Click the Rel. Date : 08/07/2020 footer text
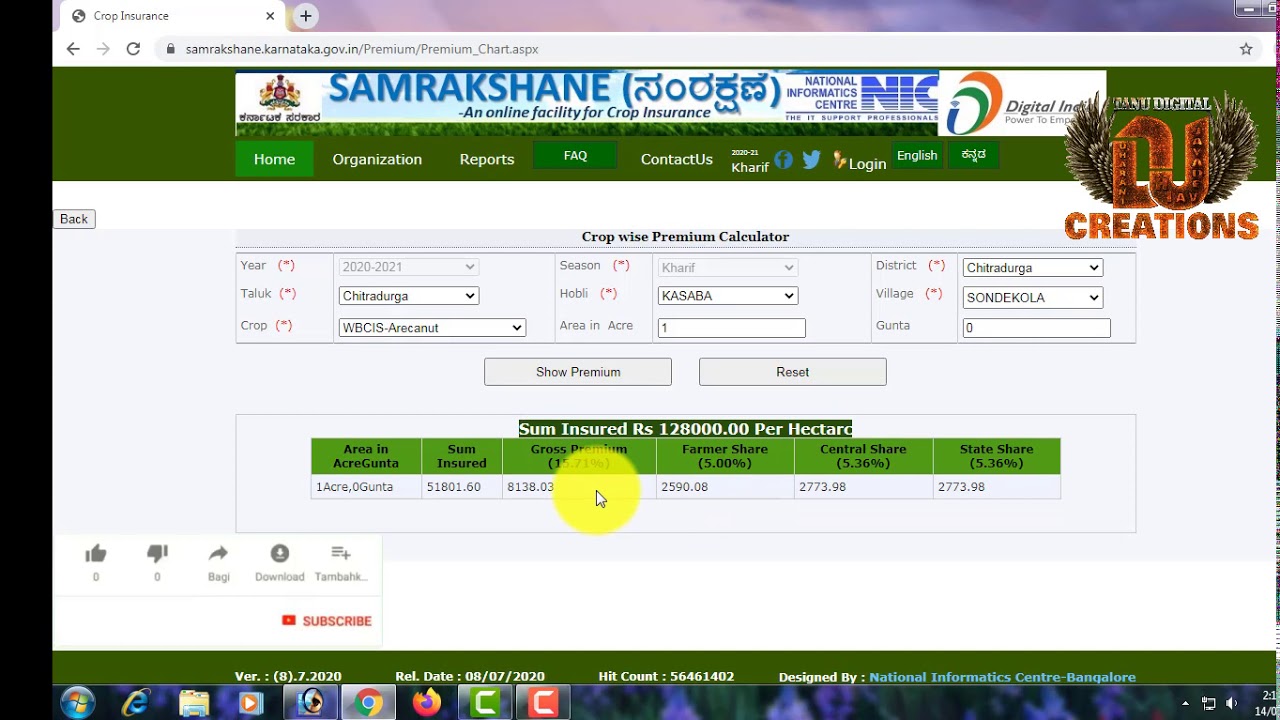The image size is (1280, 720). 470,677
